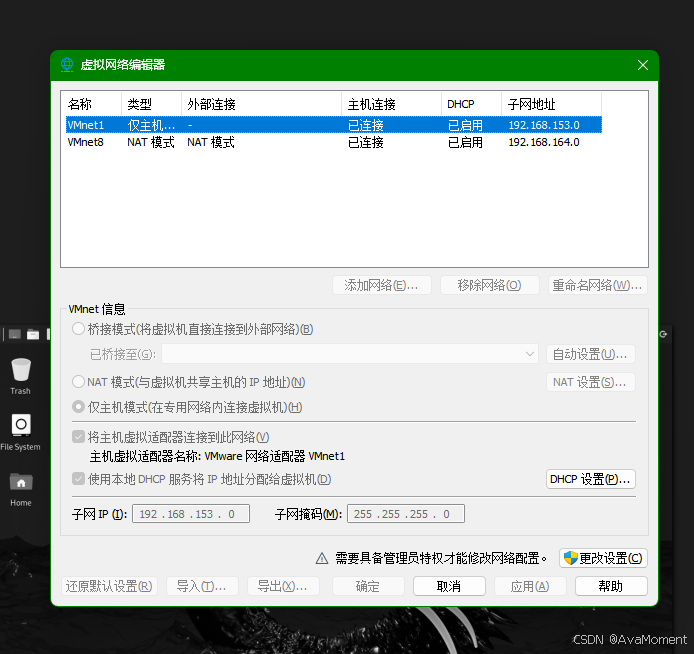This screenshot has width=694, height=654.
Task: Click 还原默认设置 button
Action: (109, 586)
